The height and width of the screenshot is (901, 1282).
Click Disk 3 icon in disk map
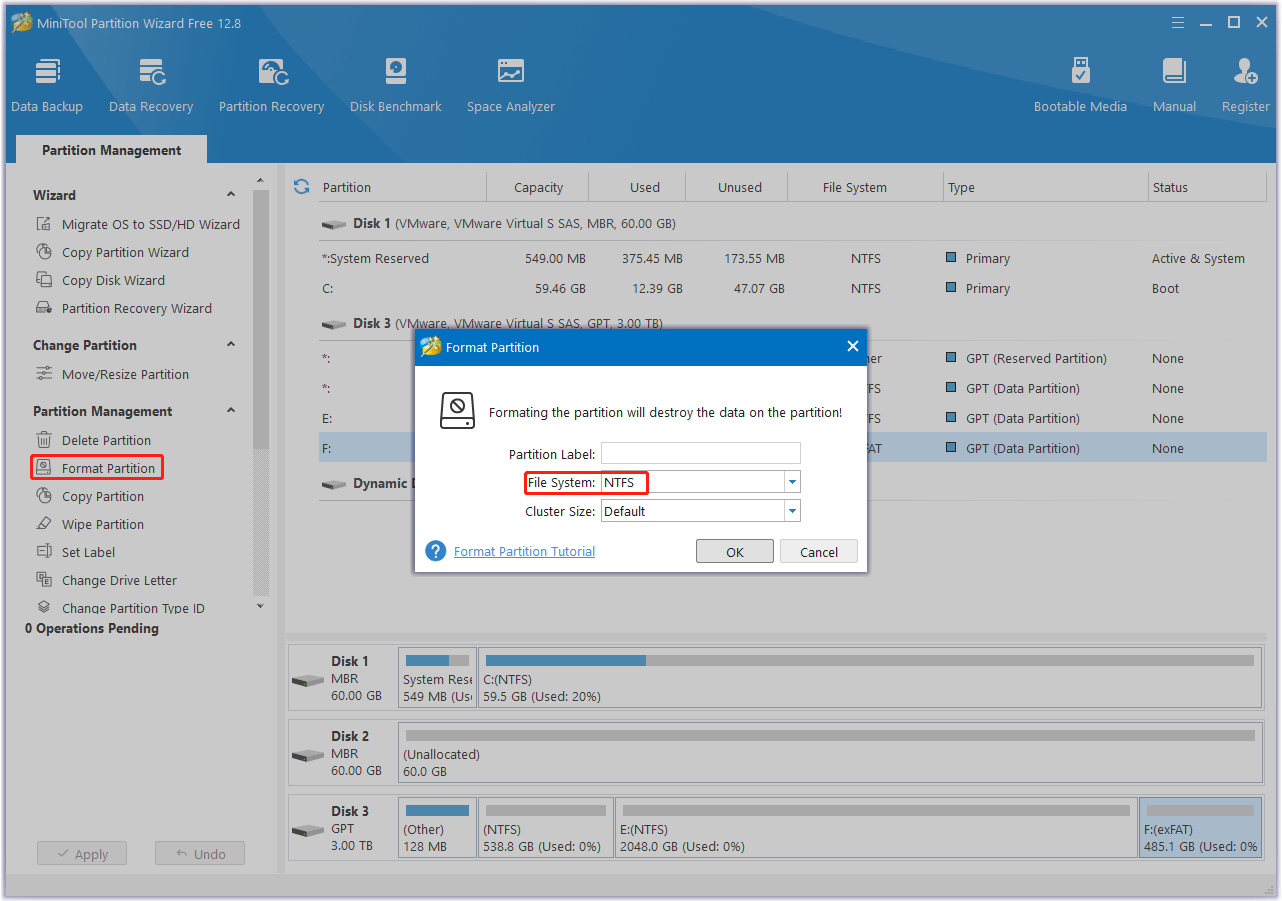(x=308, y=830)
